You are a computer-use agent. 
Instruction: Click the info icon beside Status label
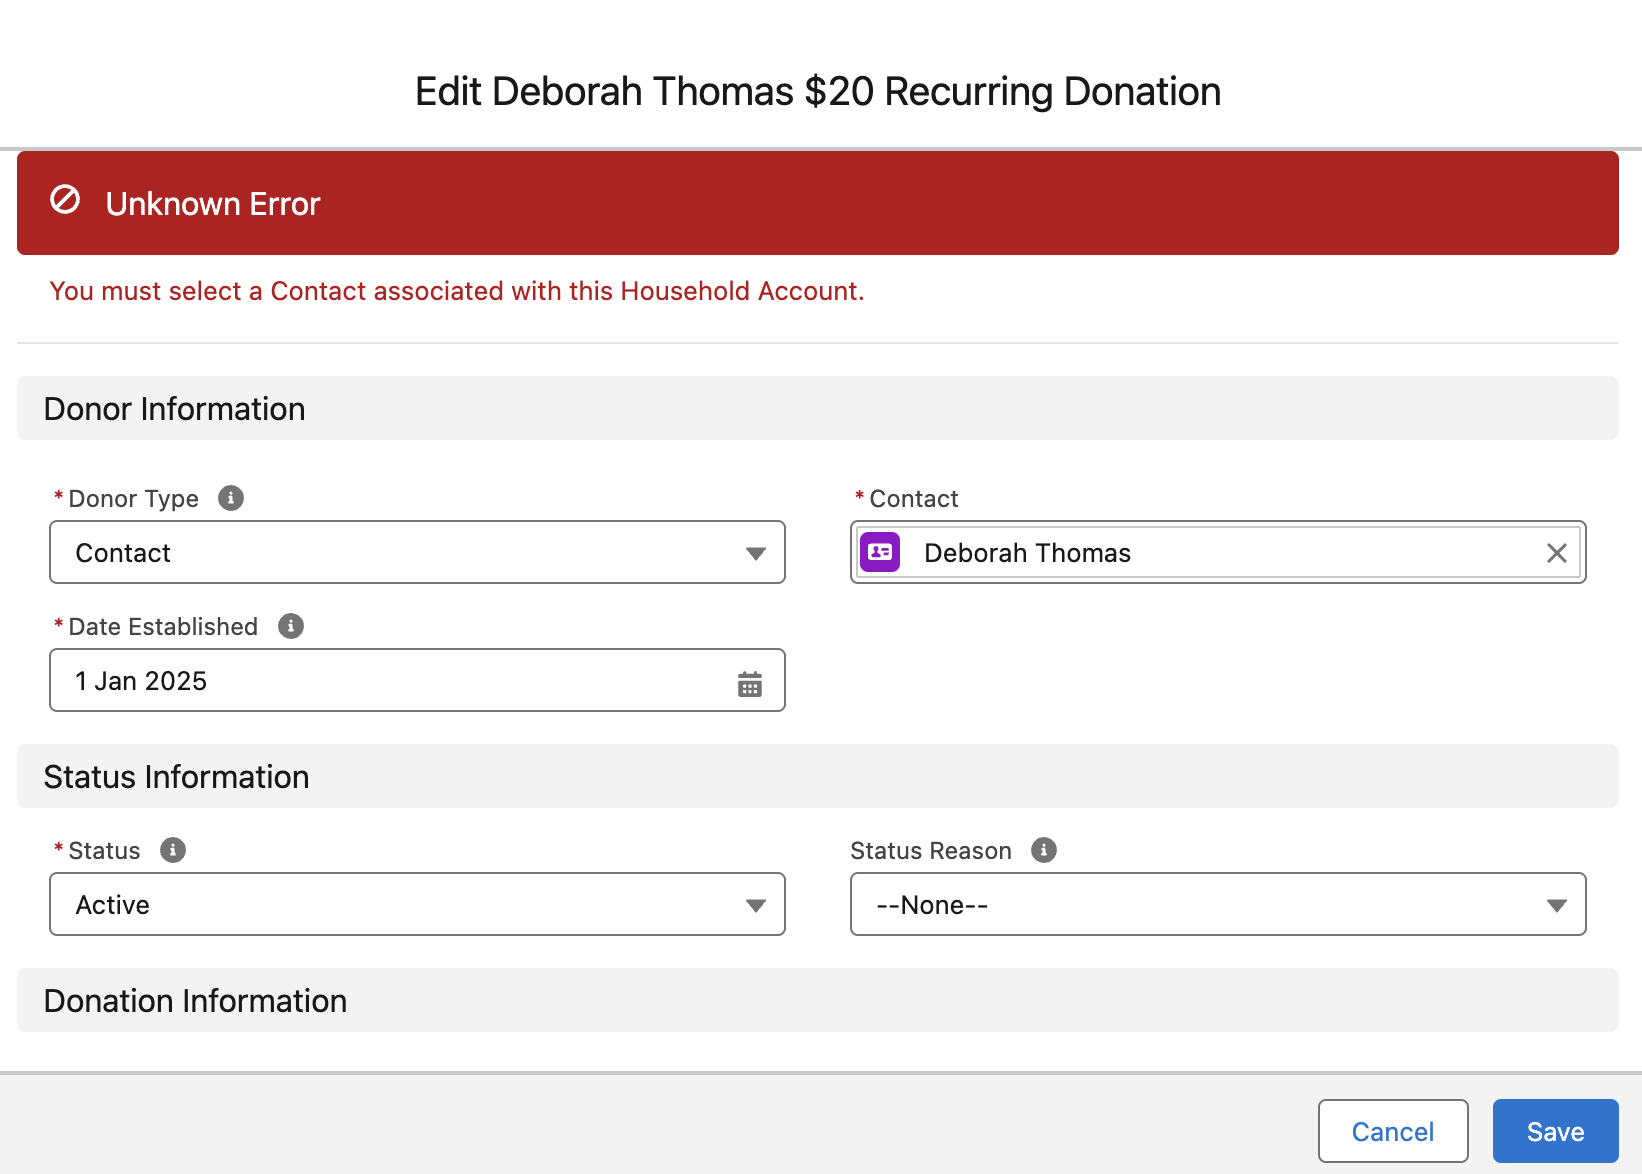coord(173,850)
